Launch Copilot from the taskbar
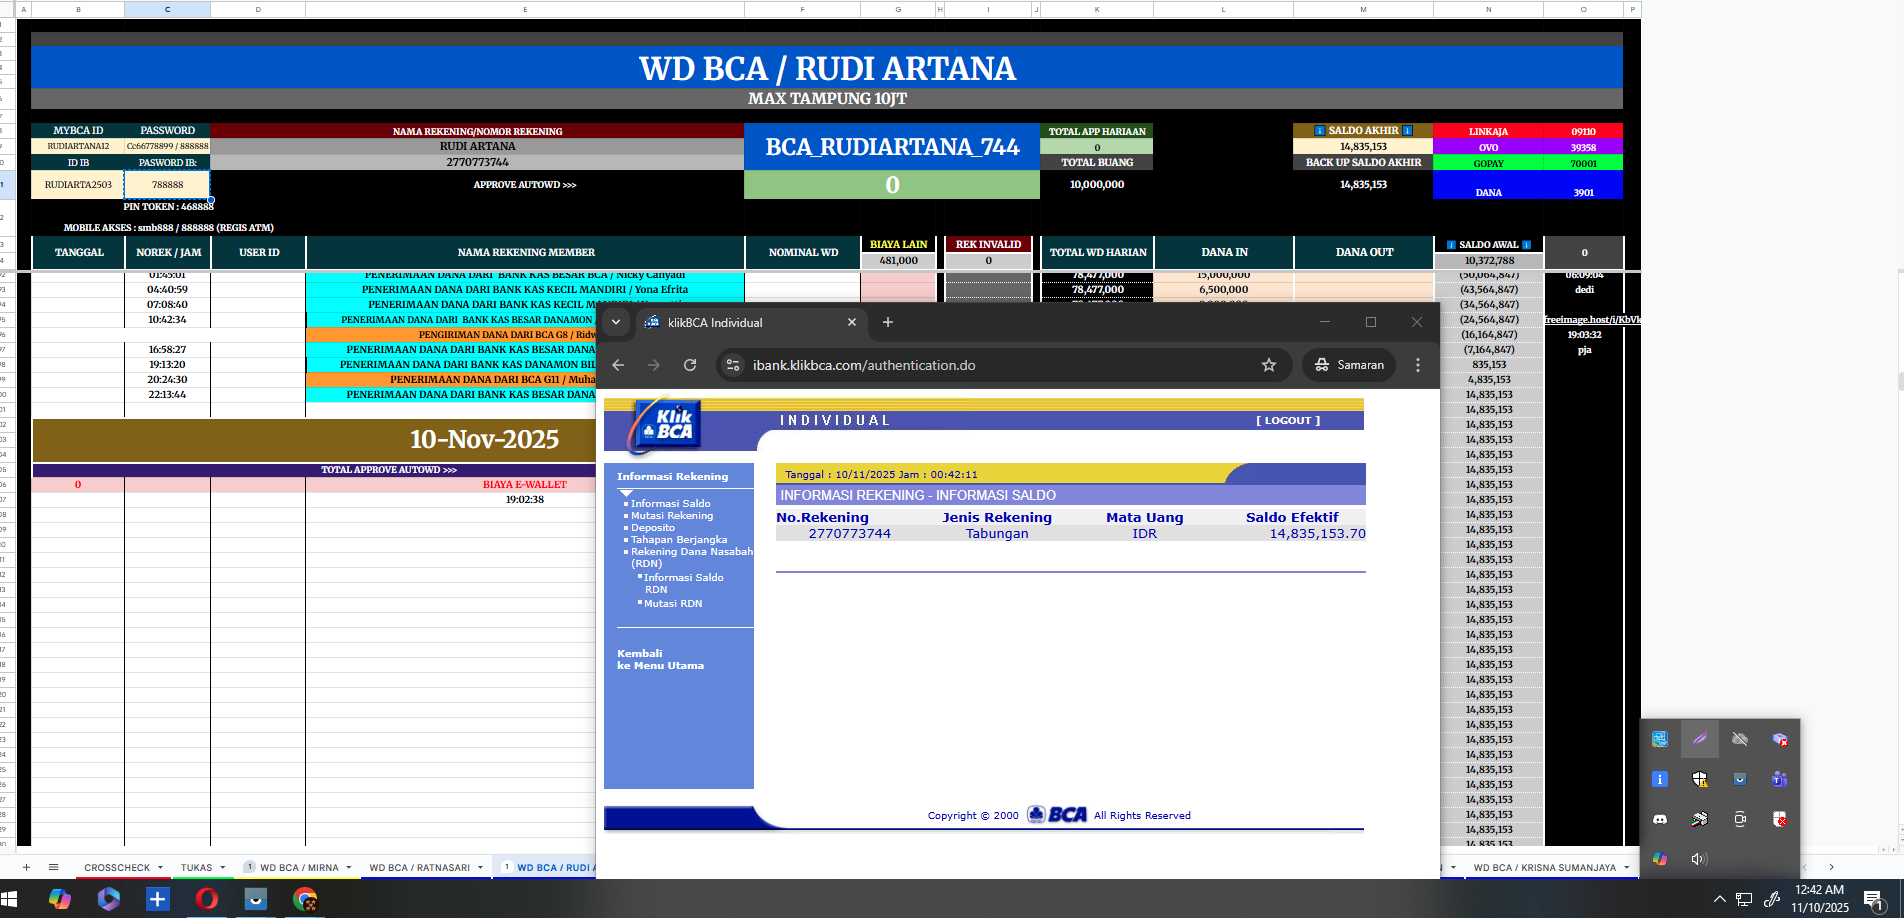The height and width of the screenshot is (918, 1904). (60, 899)
